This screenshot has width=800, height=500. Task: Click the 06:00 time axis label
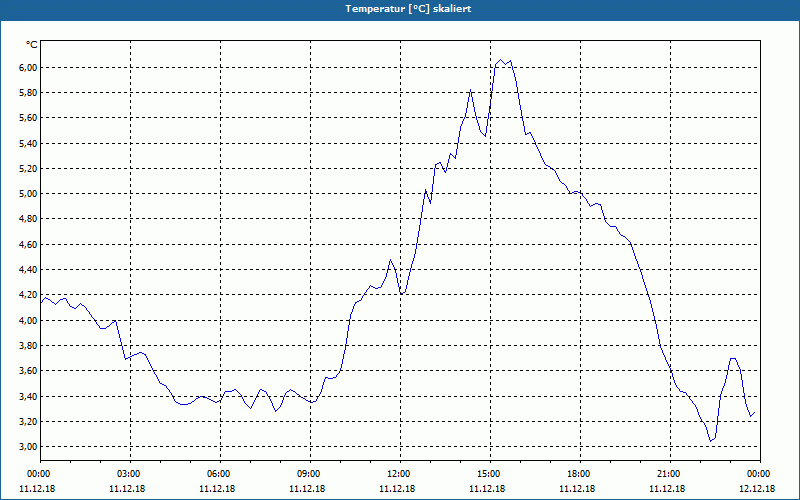point(220,474)
